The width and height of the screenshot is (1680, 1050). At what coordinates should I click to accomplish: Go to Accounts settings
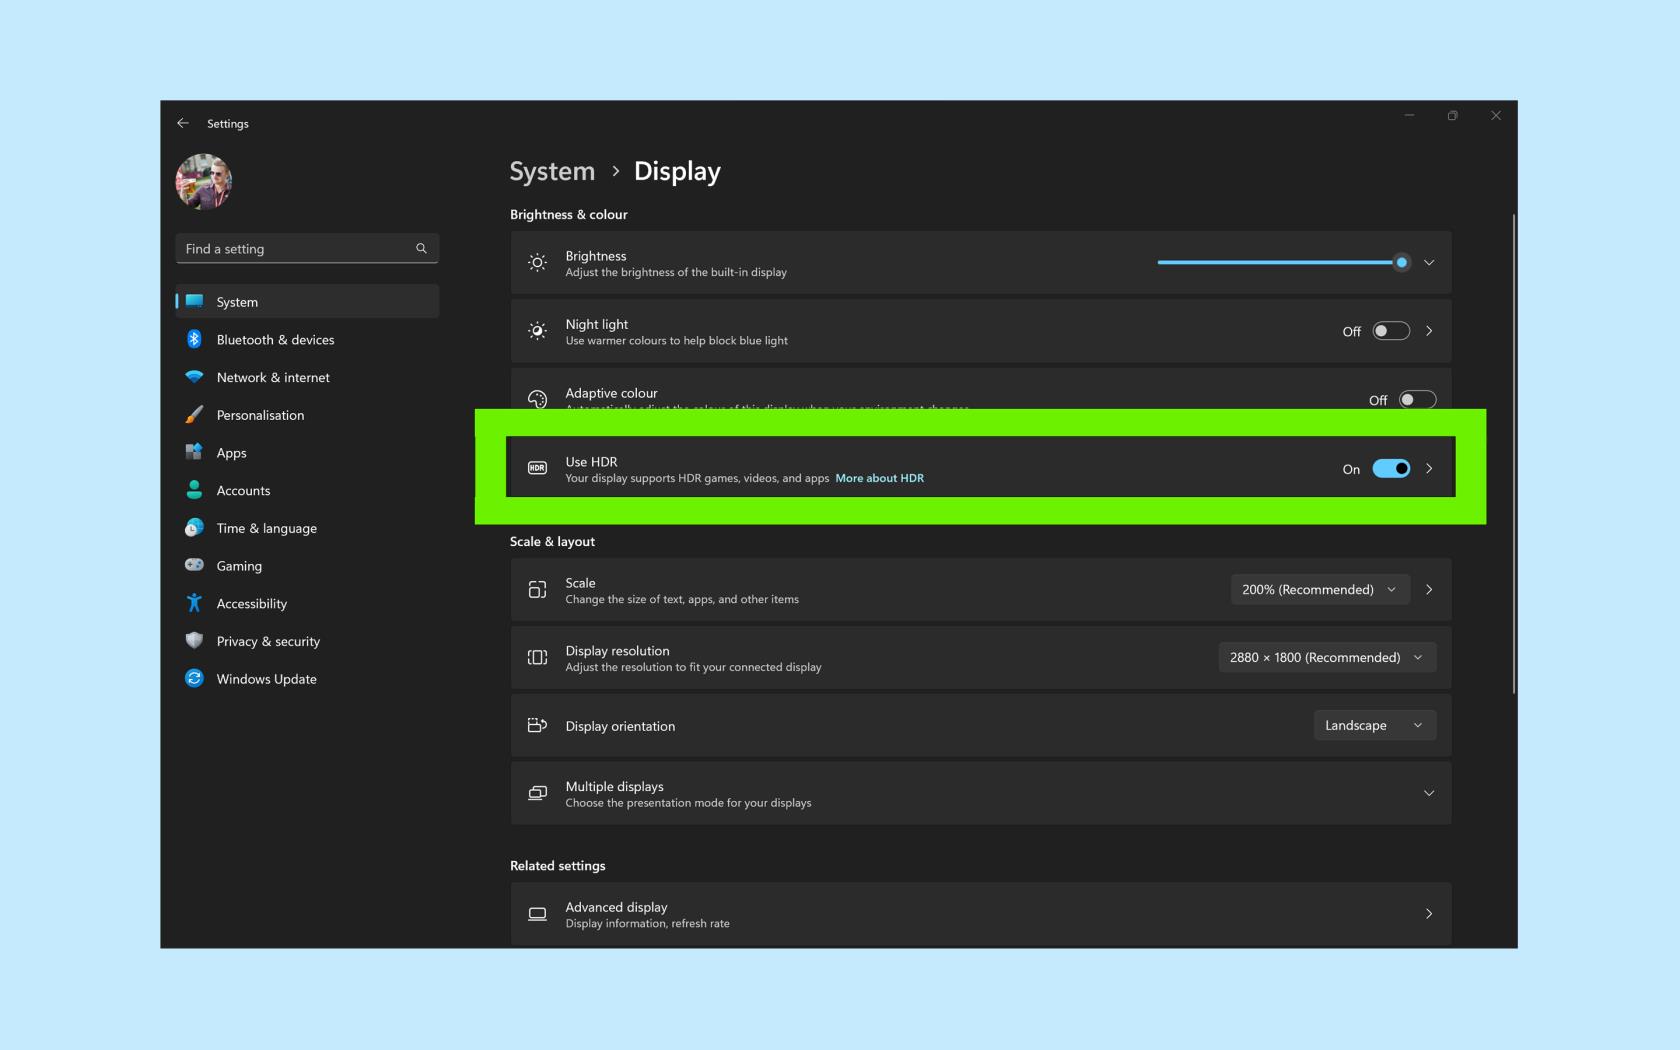point(307,490)
